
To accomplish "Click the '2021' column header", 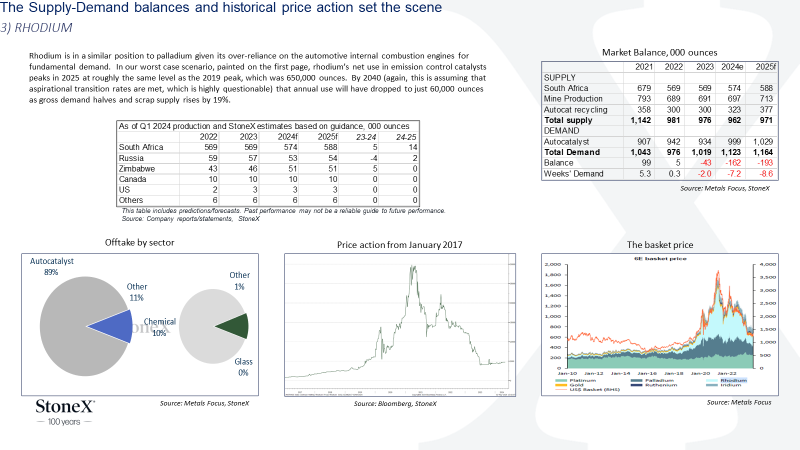I will [644, 67].
